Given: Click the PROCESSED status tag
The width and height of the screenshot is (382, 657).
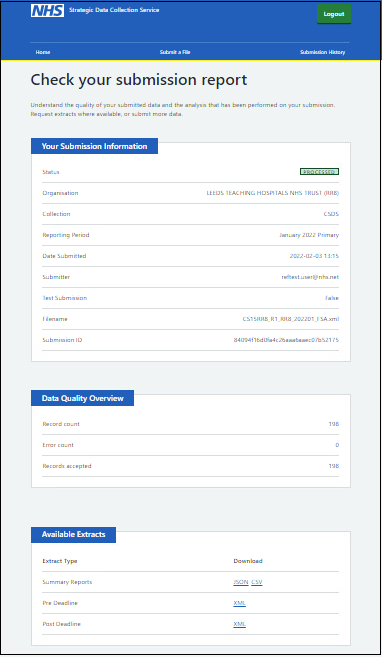Looking at the screenshot, I should point(319,172).
